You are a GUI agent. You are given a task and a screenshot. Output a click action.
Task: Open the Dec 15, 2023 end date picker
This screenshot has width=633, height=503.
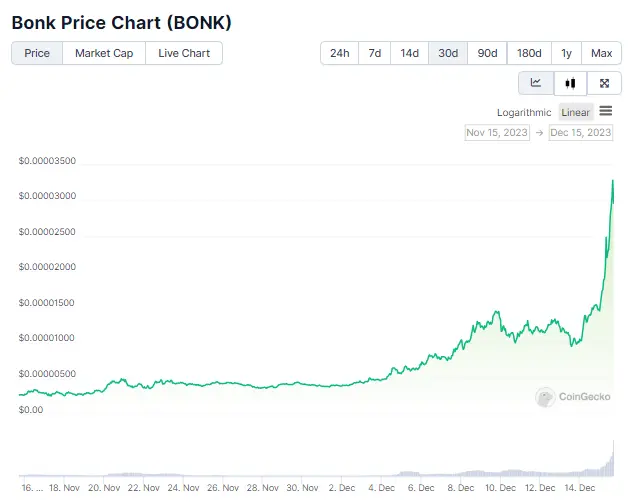581,132
